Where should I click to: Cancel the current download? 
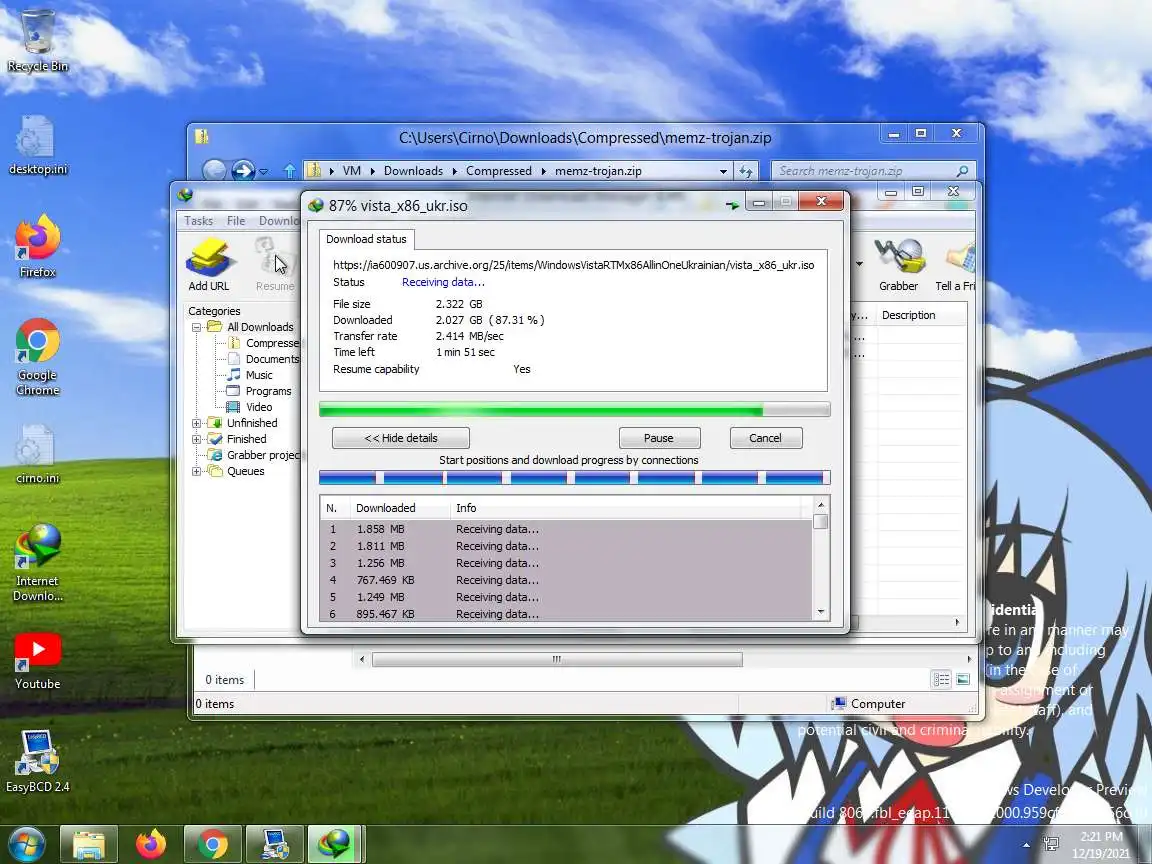click(x=766, y=438)
